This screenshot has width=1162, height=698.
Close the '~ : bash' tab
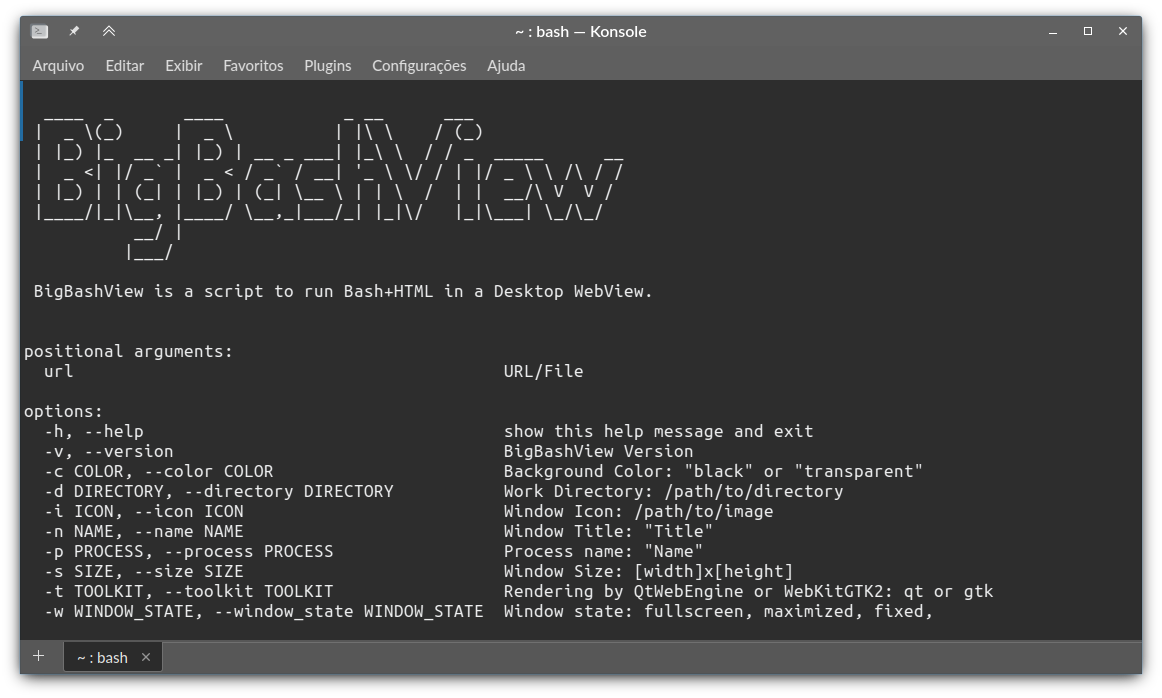[x=146, y=657]
